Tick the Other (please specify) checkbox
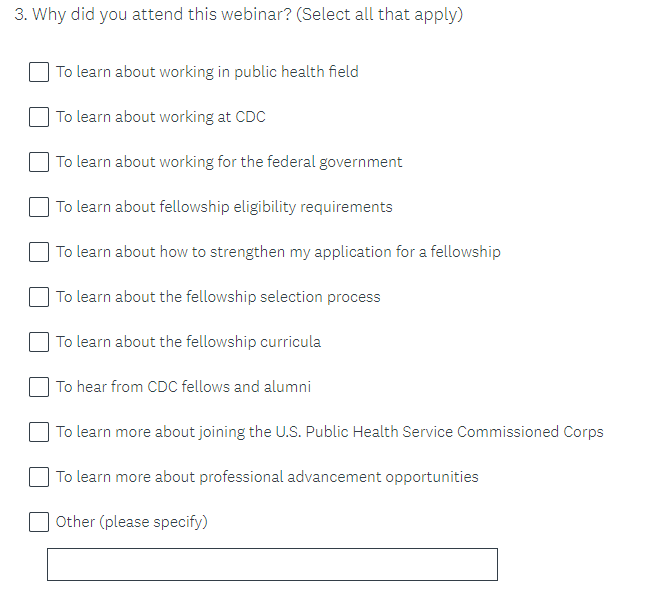The image size is (663, 605). (x=39, y=522)
